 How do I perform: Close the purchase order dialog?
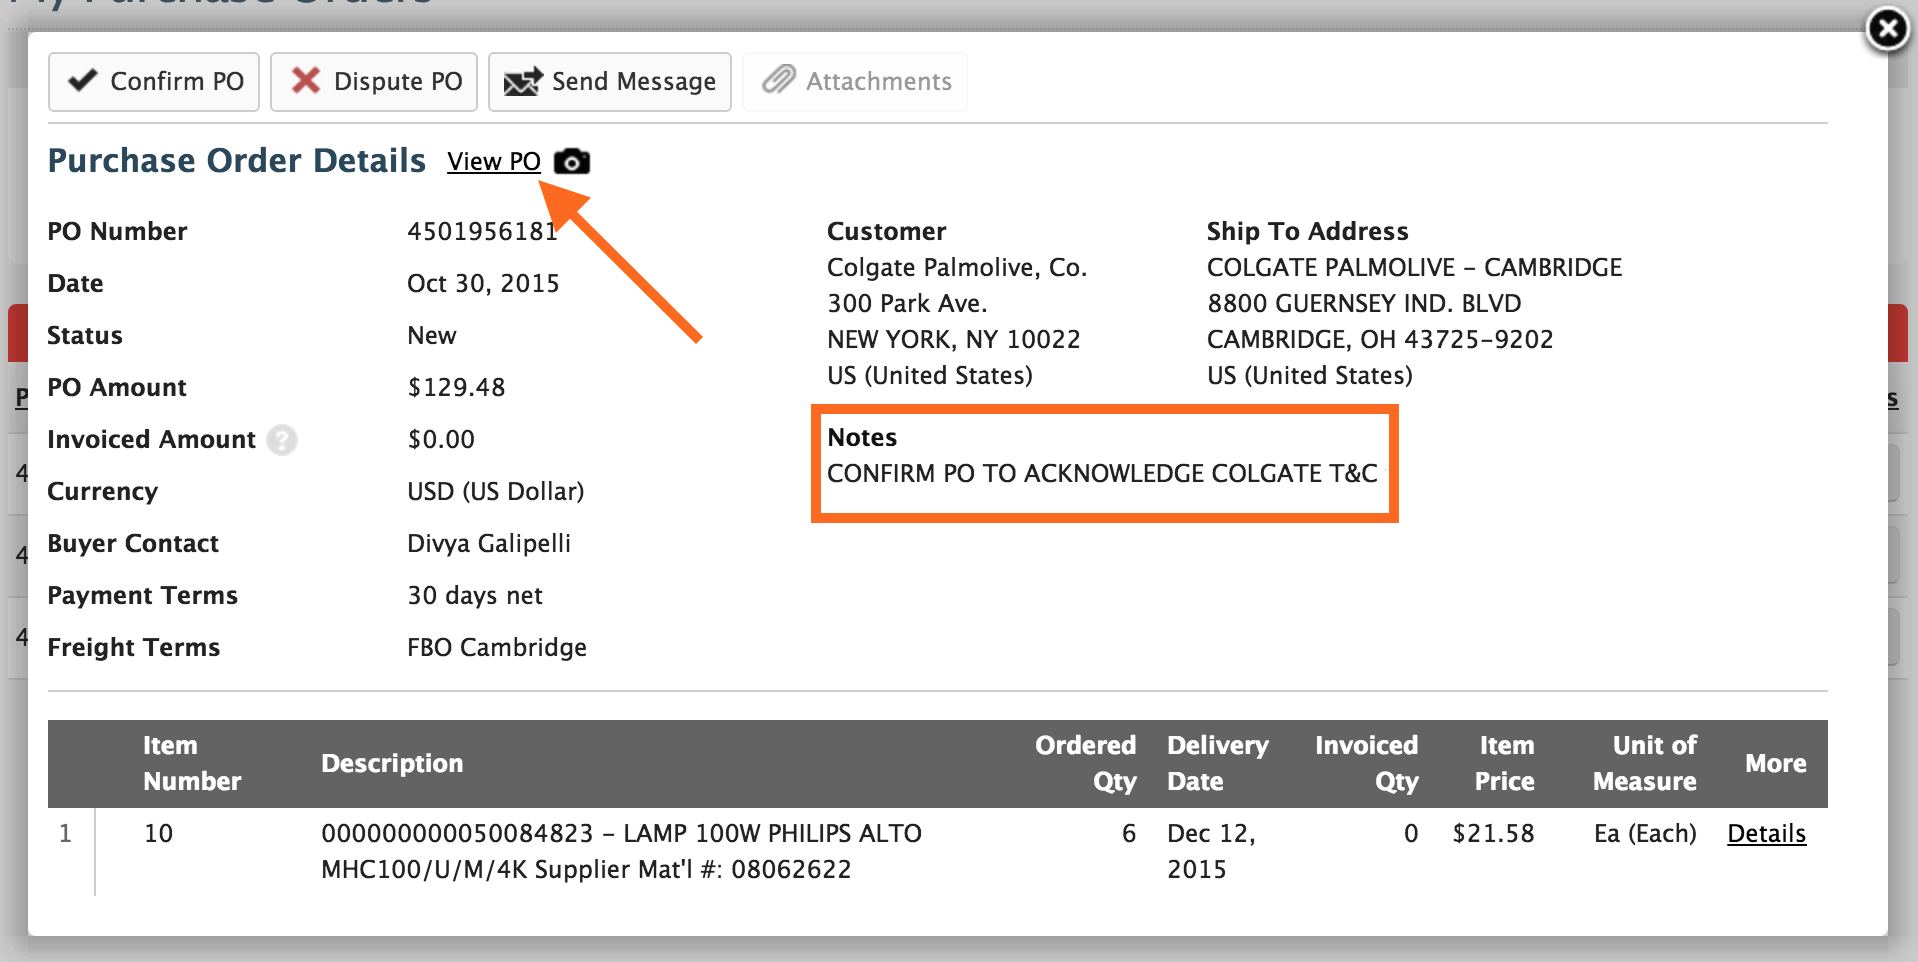pyautogui.click(x=1887, y=29)
